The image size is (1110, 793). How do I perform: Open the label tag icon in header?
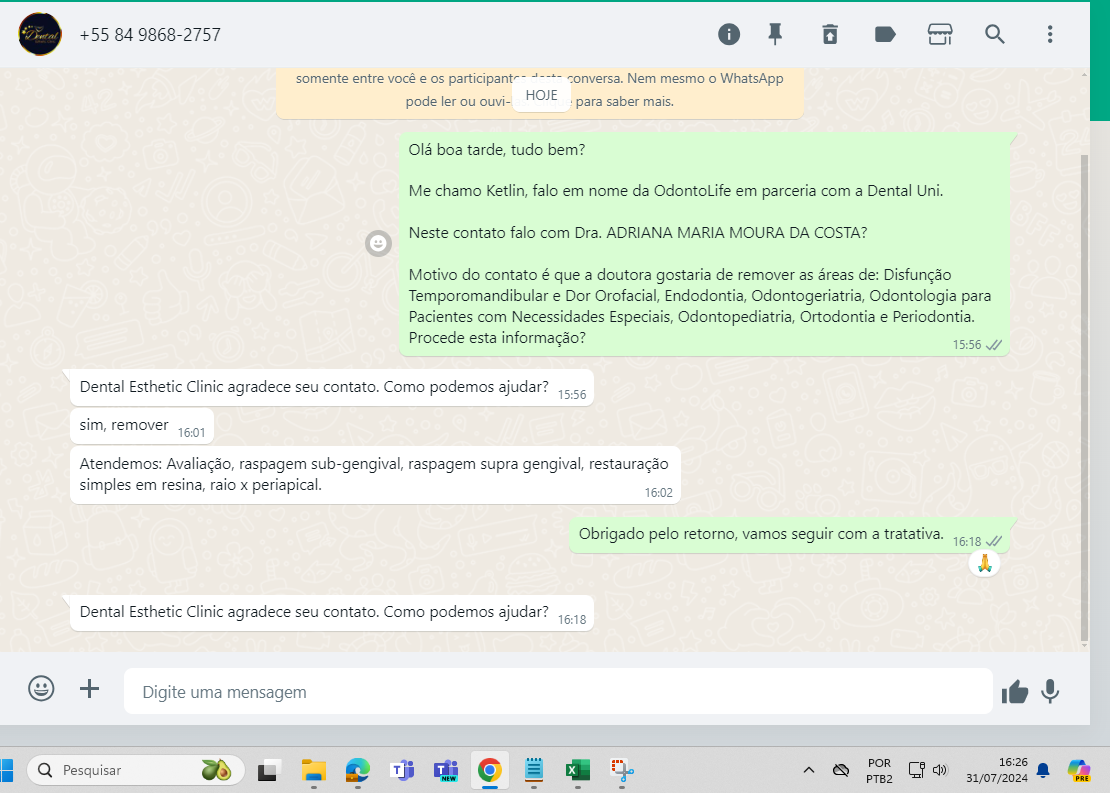click(x=885, y=34)
